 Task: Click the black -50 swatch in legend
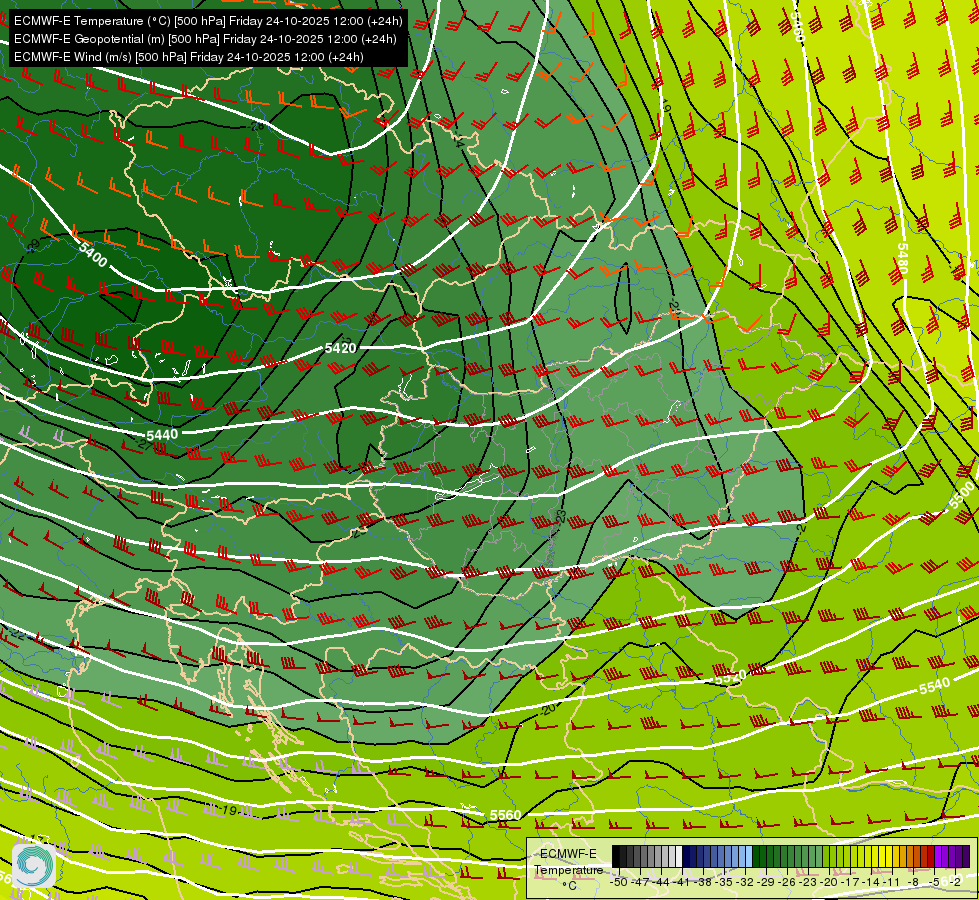click(x=616, y=856)
